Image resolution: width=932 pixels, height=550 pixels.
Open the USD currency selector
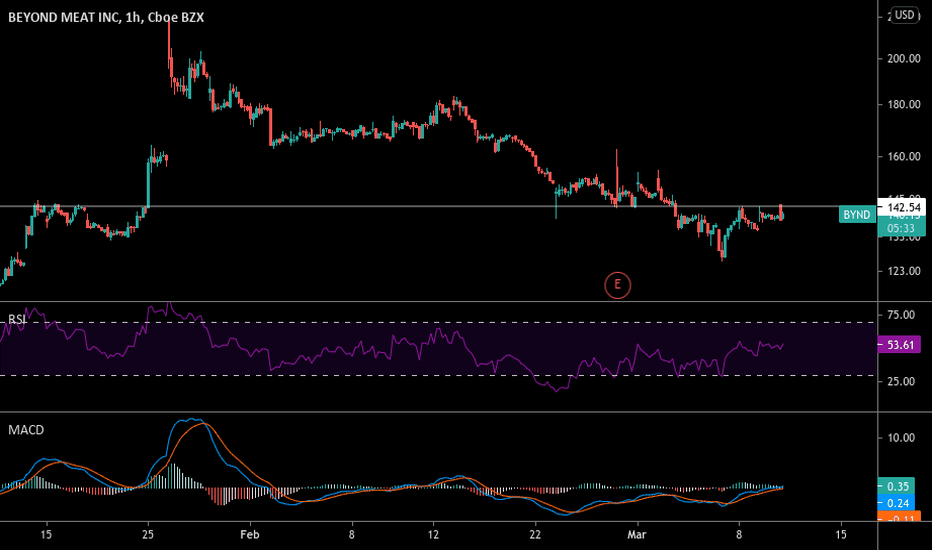click(x=905, y=15)
